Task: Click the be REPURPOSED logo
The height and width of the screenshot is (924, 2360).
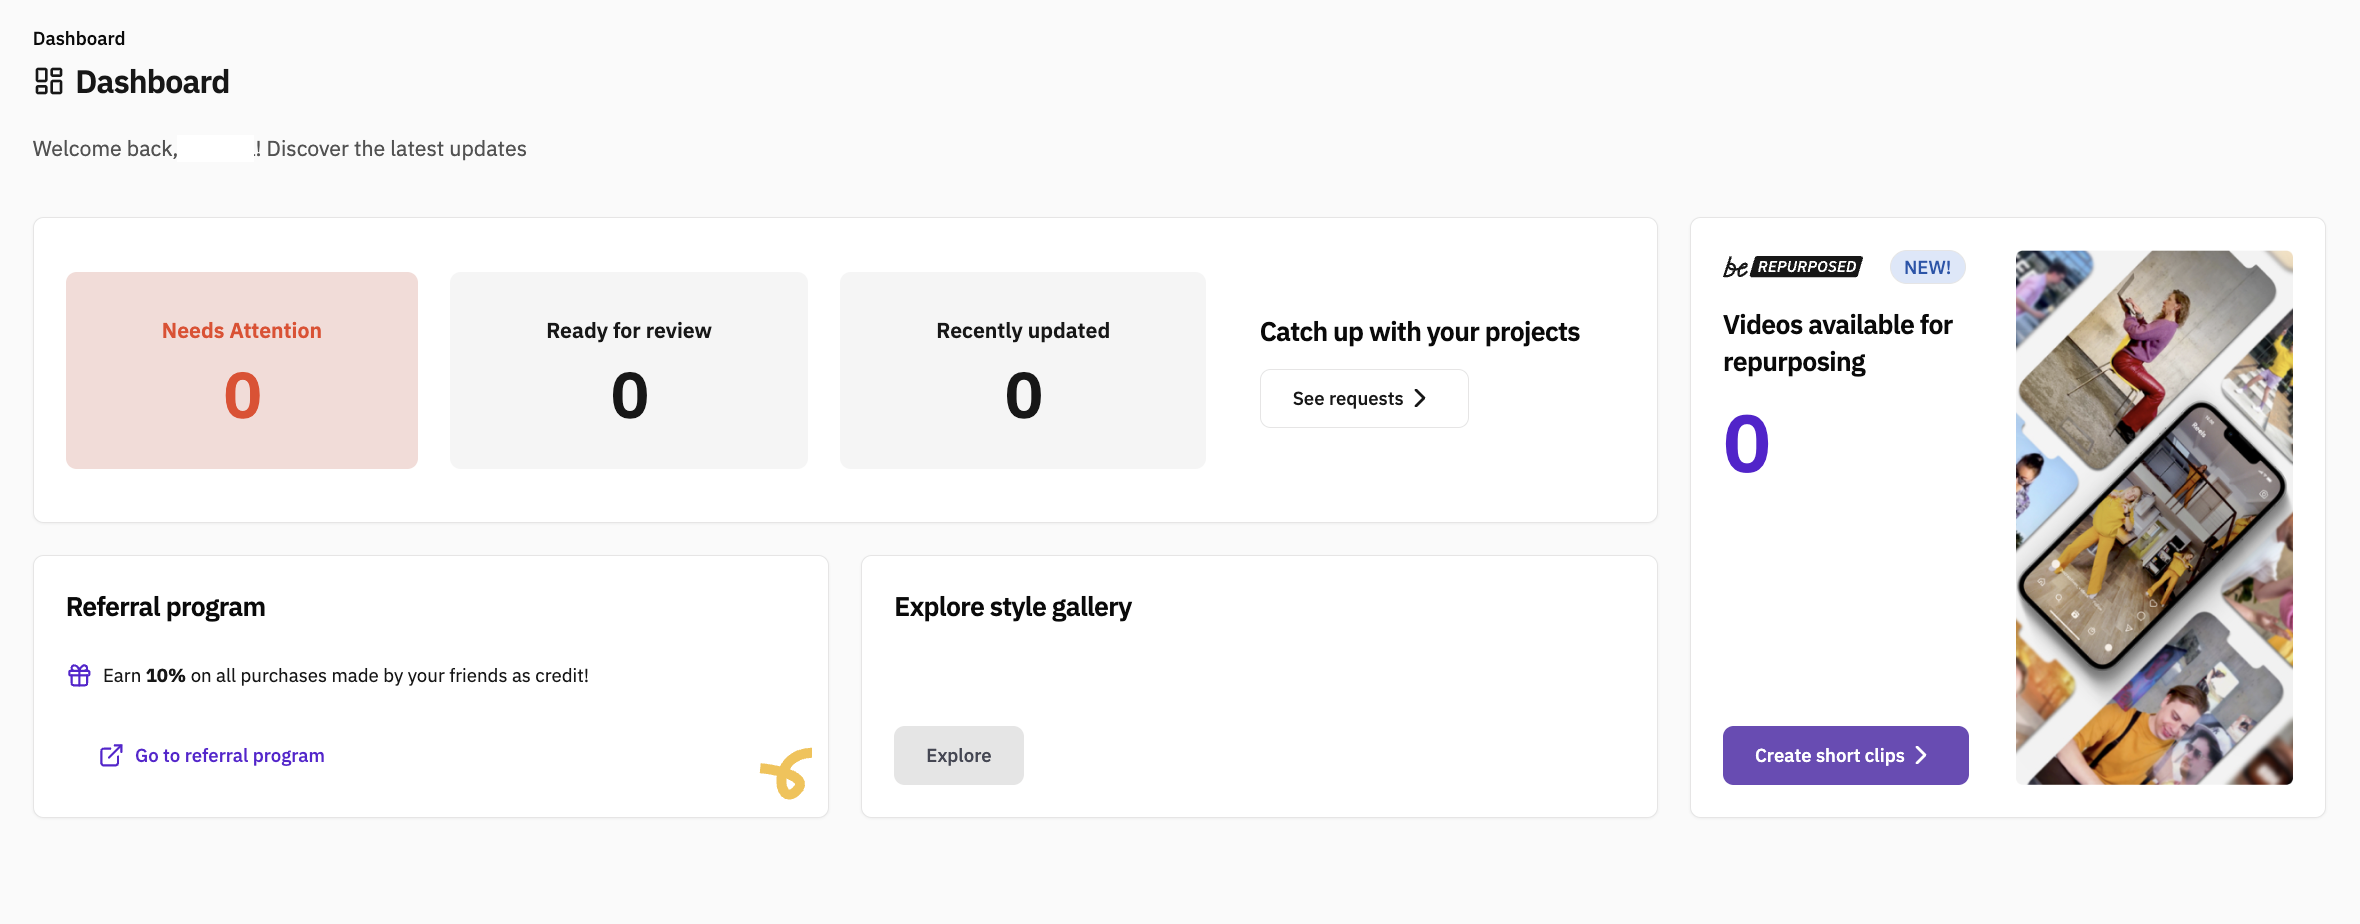Action: 1792,267
